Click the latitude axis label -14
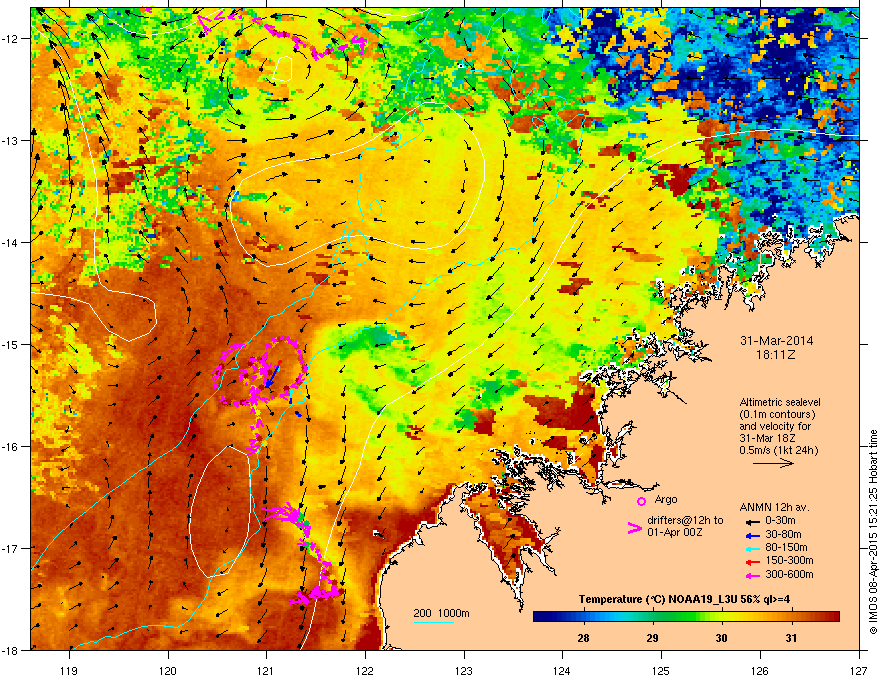The width and height of the screenshot is (880, 680). pyautogui.click(x=10, y=242)
